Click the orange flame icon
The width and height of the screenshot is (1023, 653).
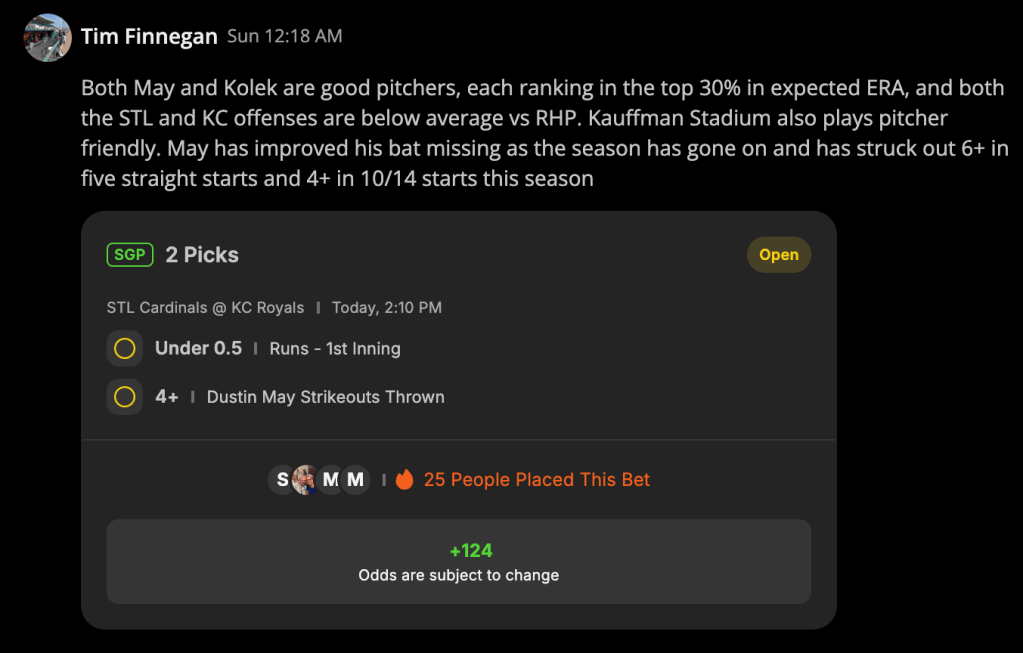[405, 479]
